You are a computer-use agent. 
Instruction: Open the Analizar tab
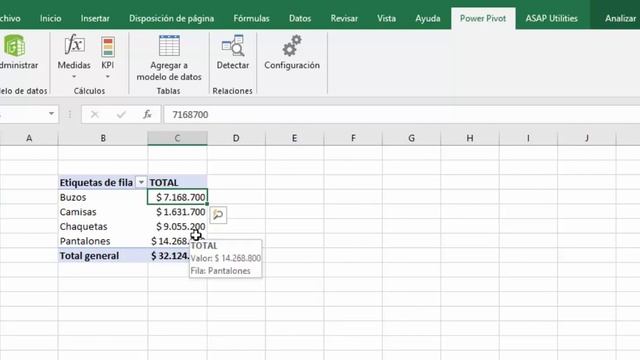pos(620,18)
